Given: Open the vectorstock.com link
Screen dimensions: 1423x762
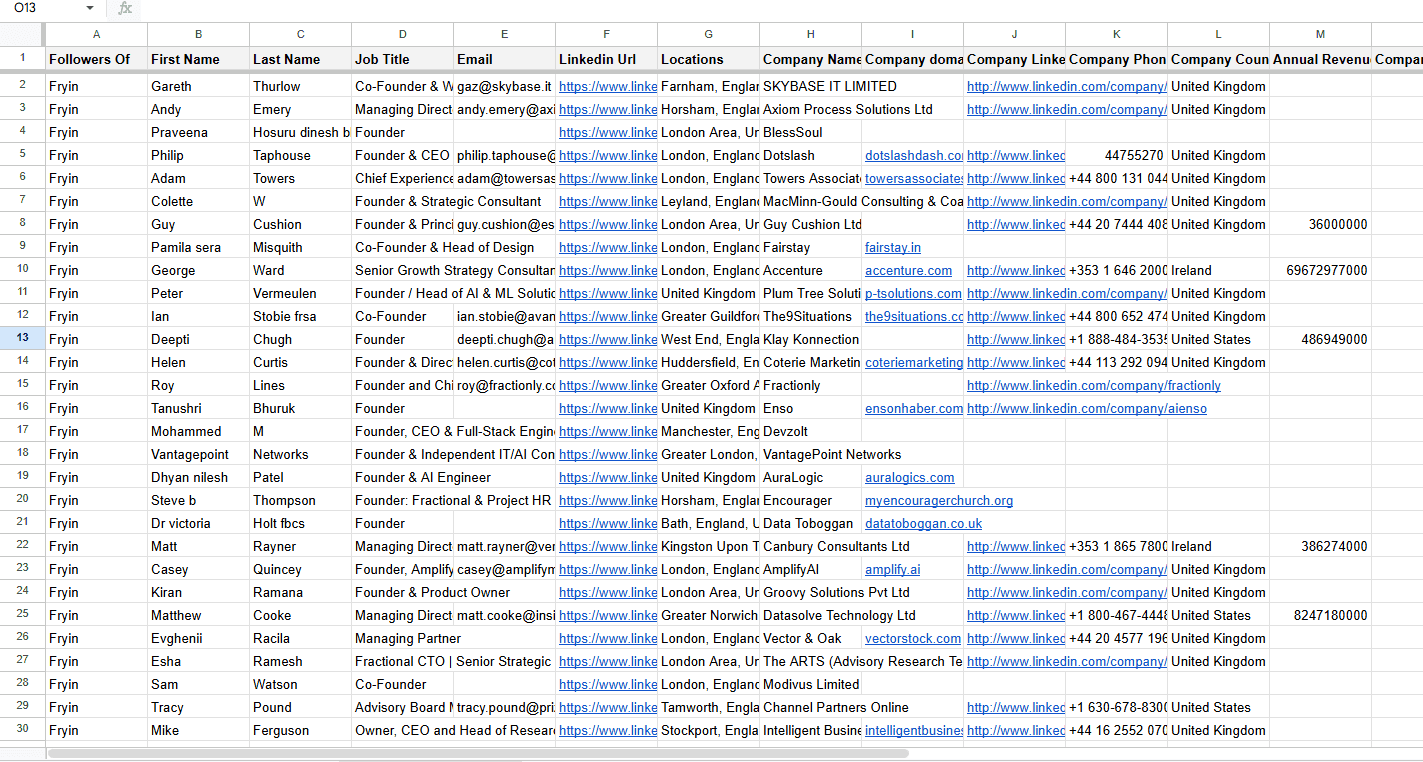Looking at the screenshot, I should [x=912, y=638].
